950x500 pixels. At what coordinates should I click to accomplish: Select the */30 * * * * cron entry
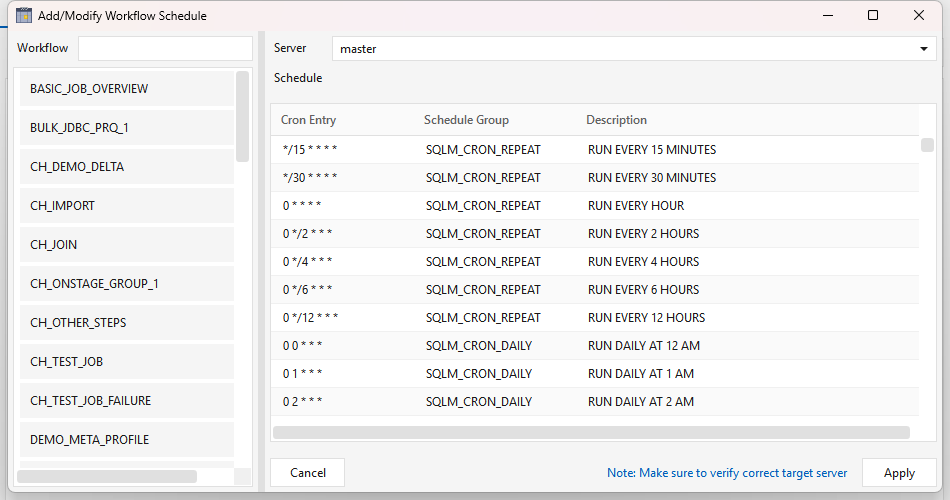(310, 178)
